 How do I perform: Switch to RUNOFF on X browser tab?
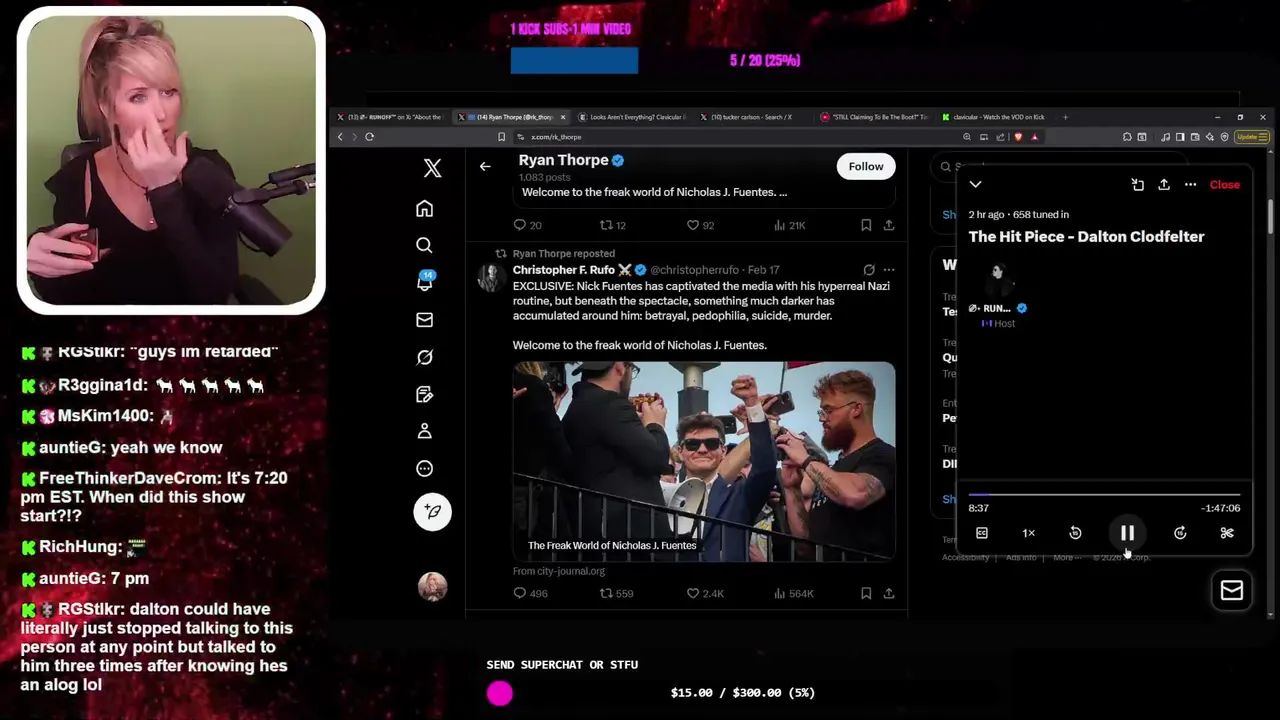click(390, 117)
